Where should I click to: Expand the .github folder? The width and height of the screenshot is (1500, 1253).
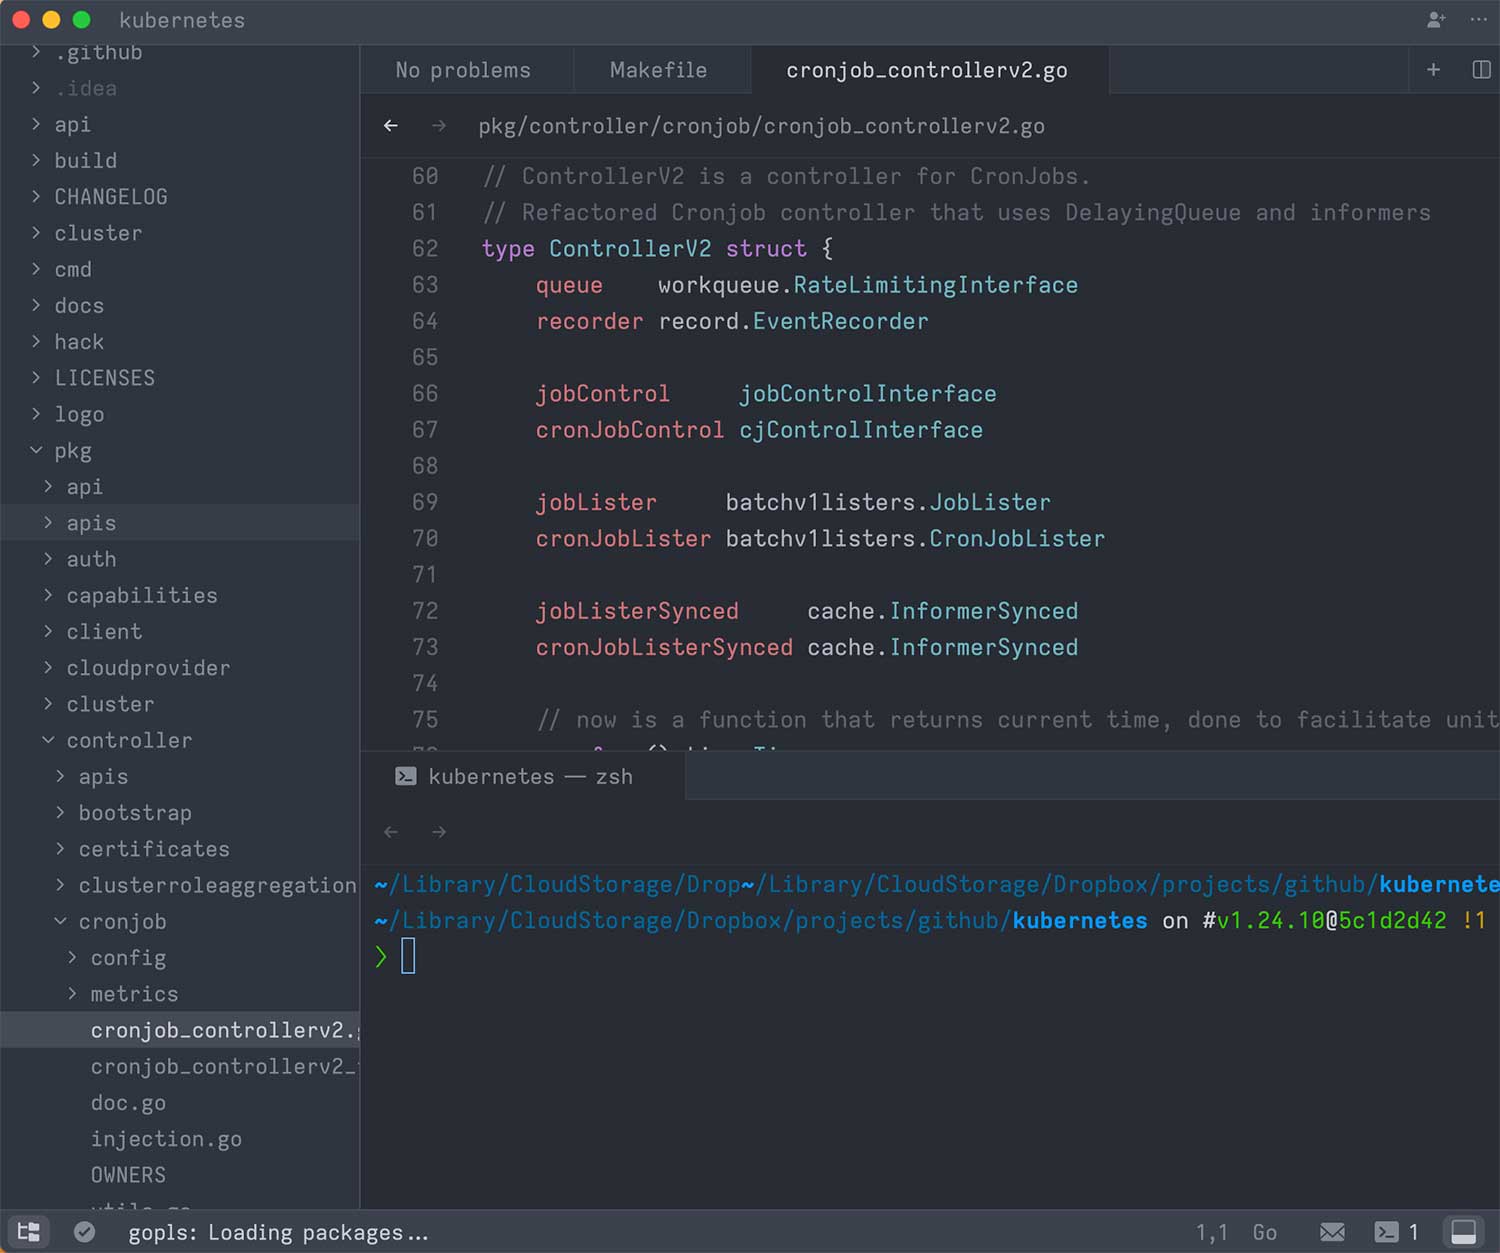tap(180, 52)
